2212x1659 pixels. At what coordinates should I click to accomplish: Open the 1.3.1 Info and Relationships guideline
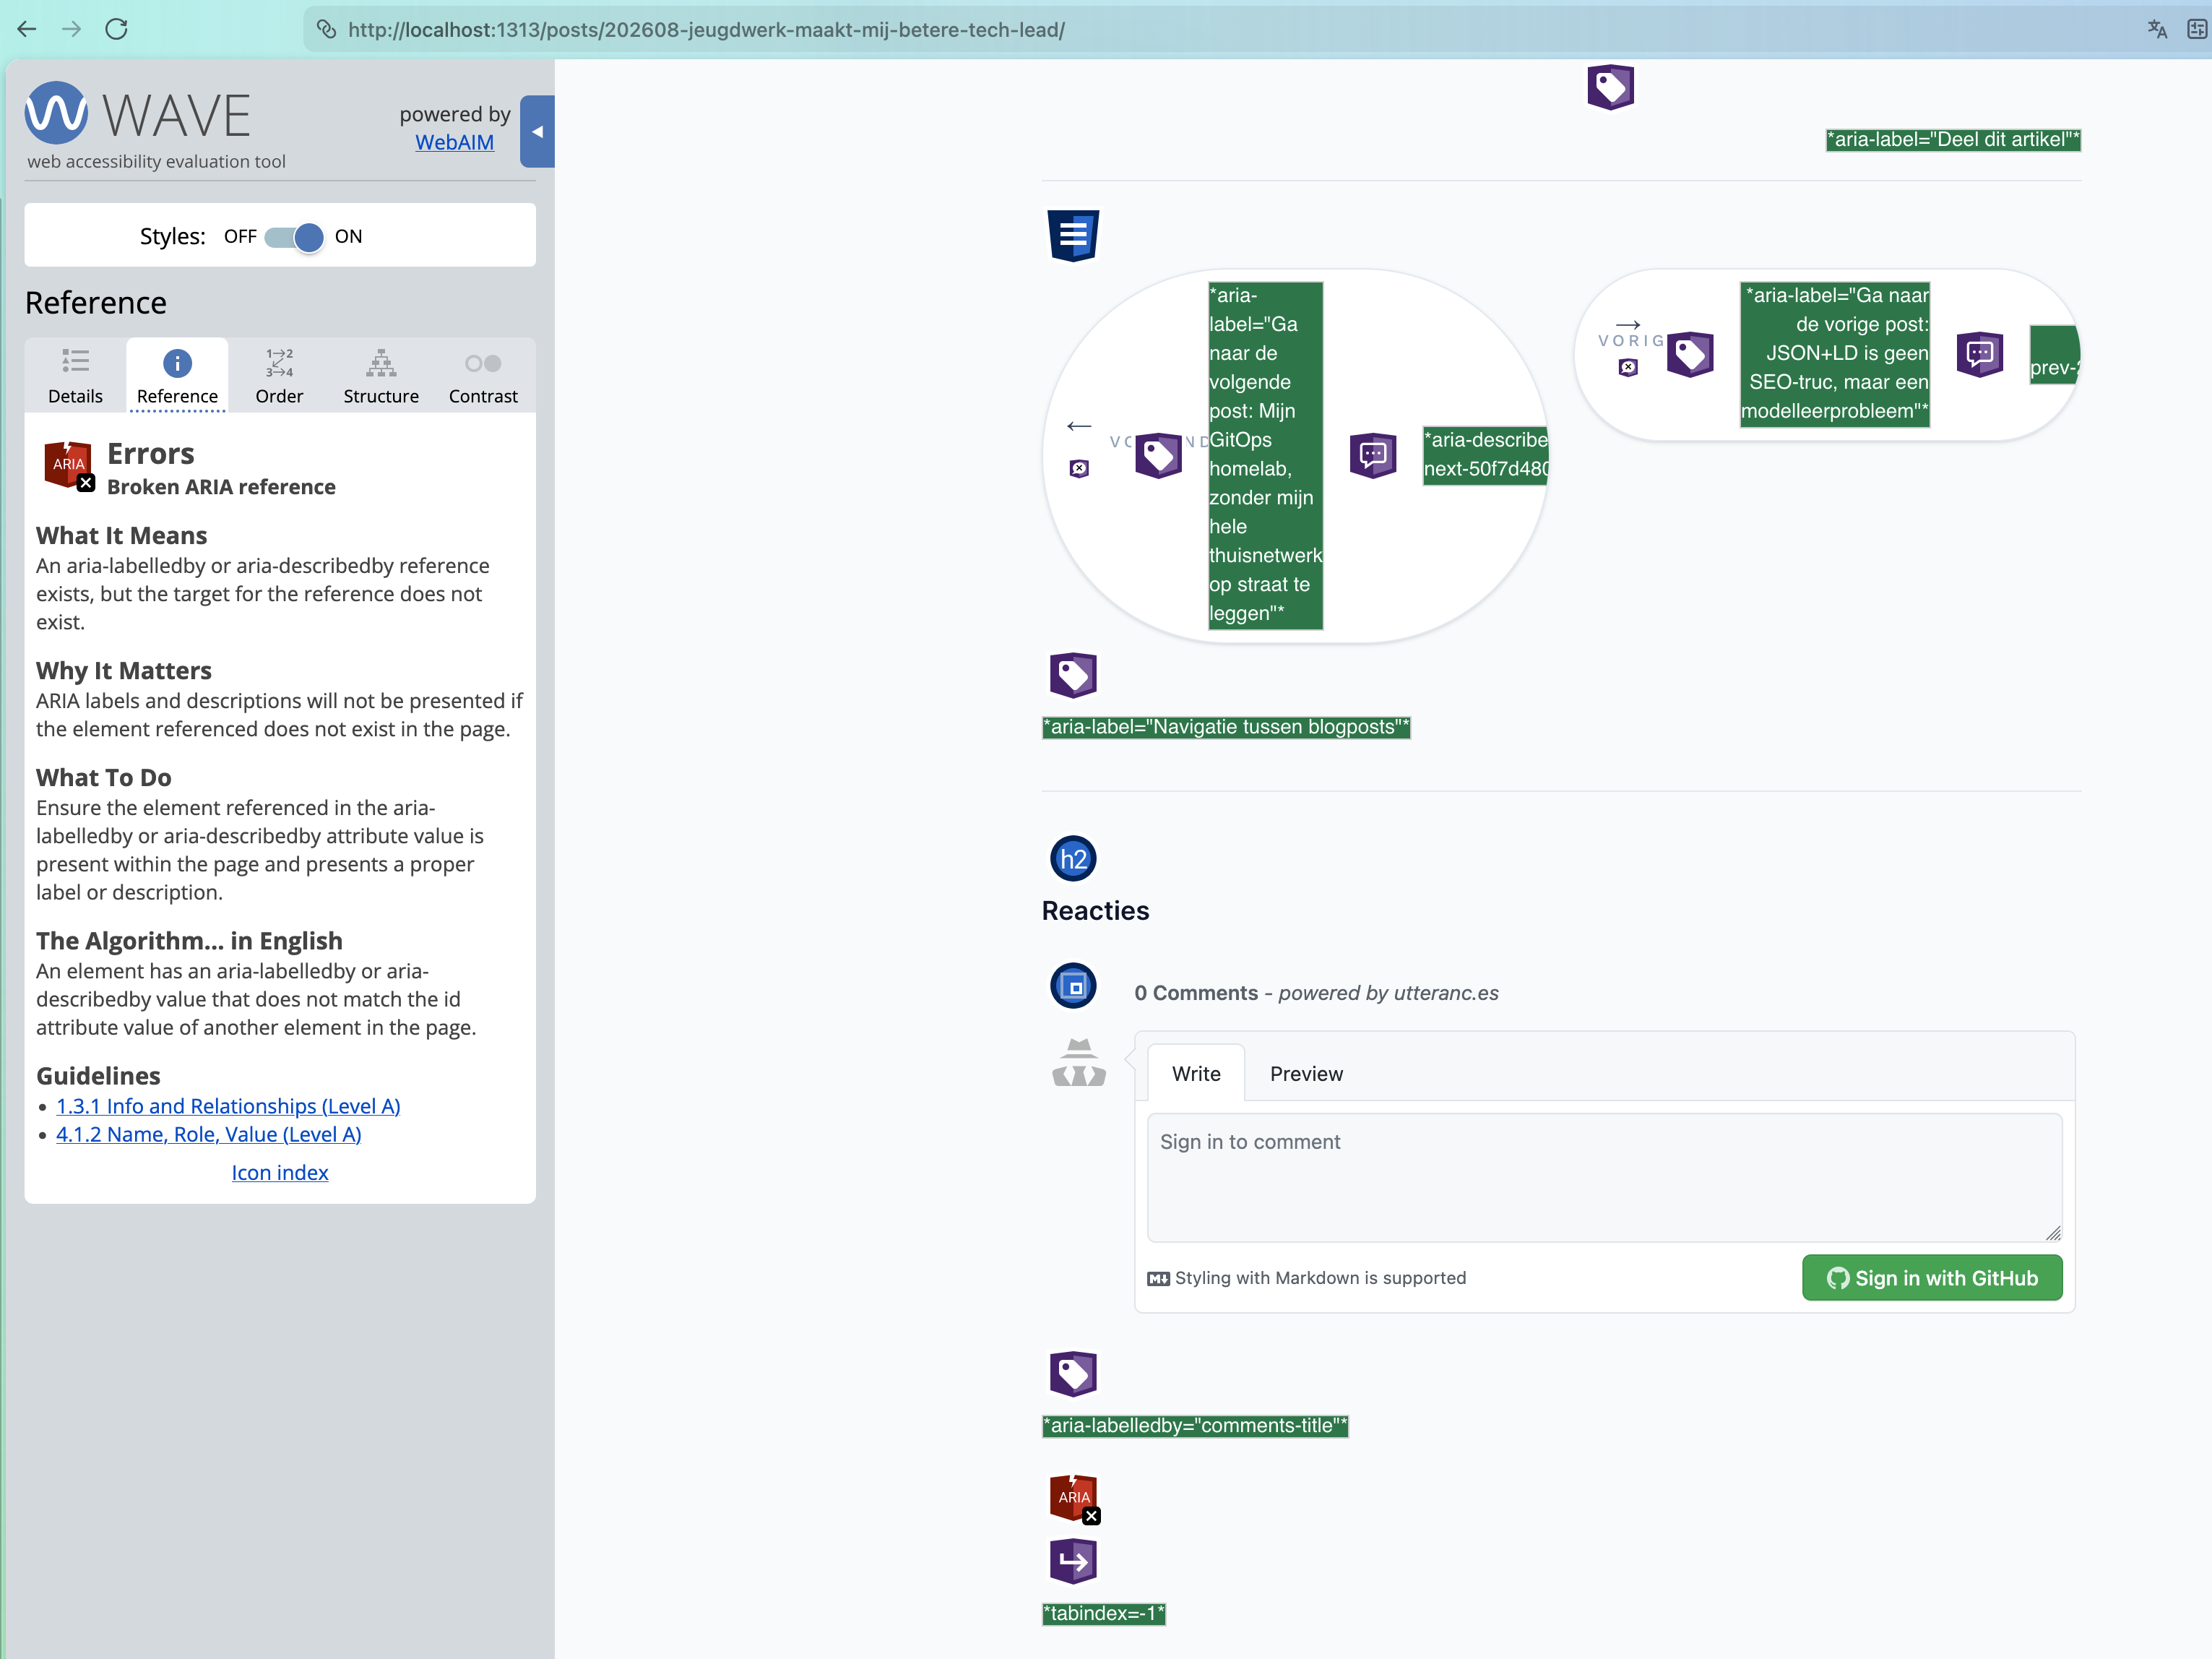228,1106
